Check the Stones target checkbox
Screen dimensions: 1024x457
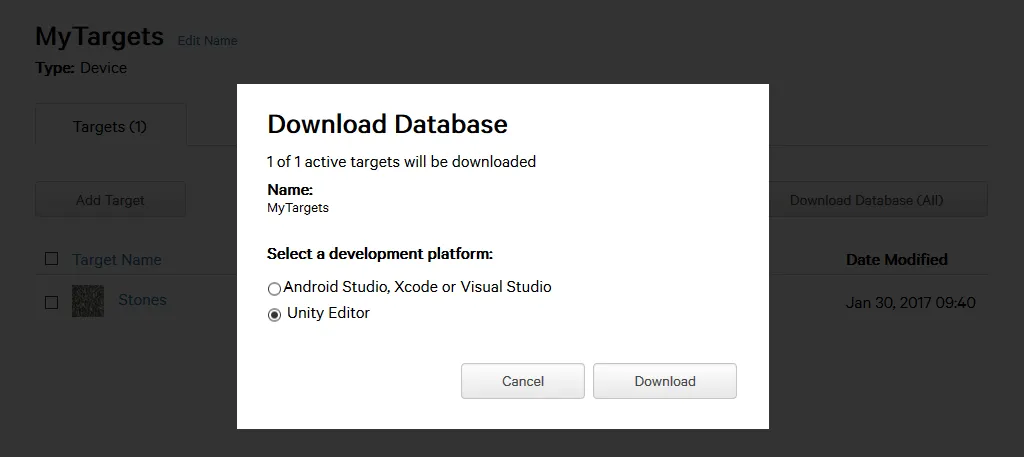pos(51,302)
